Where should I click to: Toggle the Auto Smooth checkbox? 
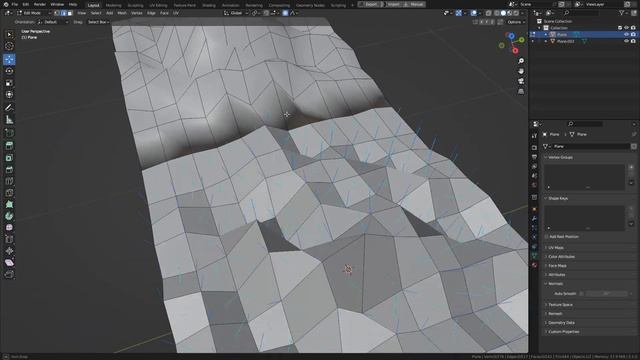tap(581, 293)
